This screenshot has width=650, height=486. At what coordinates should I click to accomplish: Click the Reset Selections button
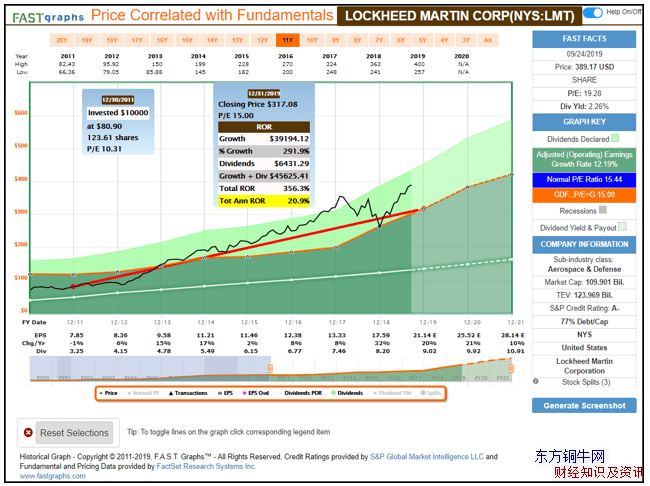tap(74, 433)
